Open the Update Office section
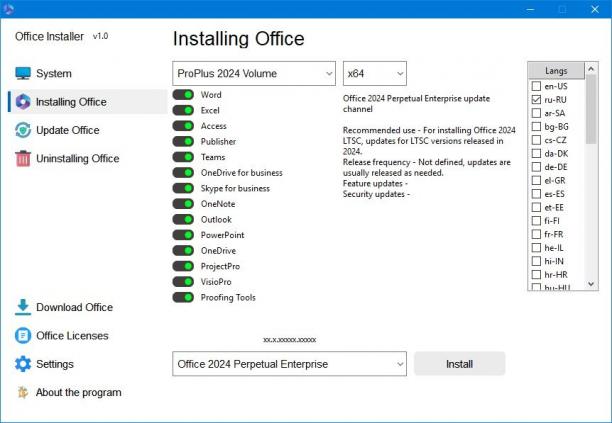Screen dimensions: 612x423 point(68,130)
